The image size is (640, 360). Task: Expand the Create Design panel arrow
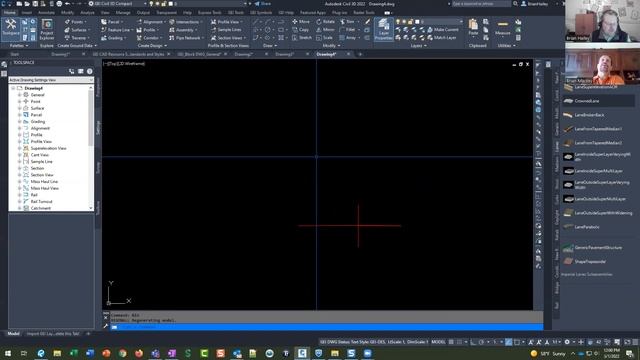click(165, 46)
